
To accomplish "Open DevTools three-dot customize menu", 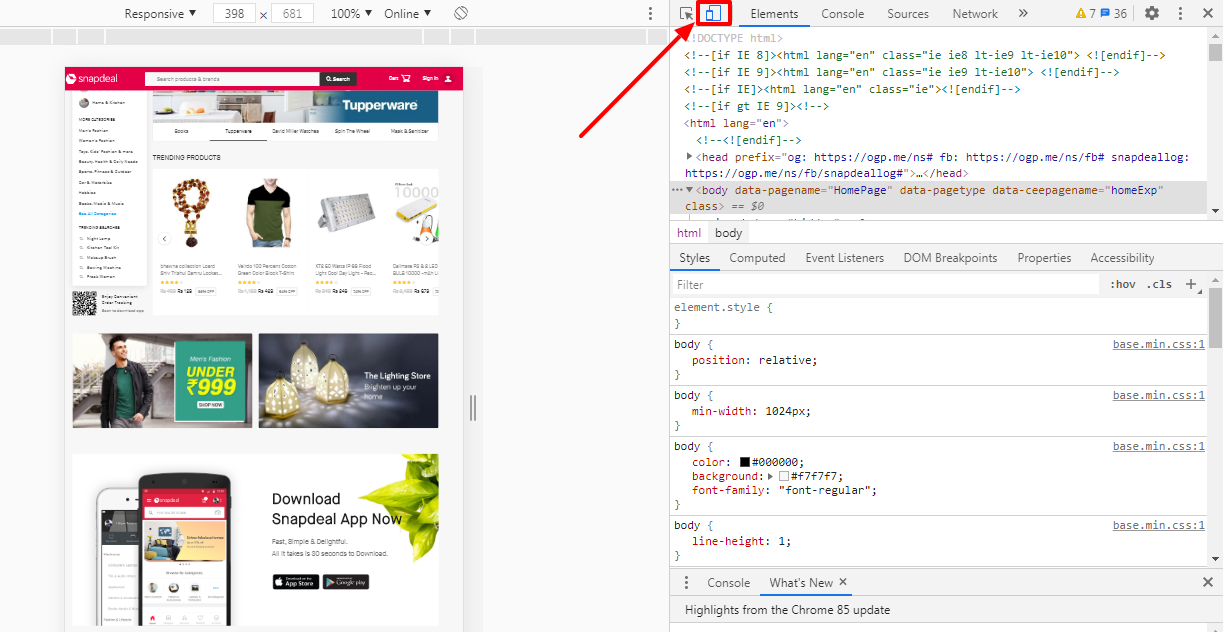I will (1180, 14).
